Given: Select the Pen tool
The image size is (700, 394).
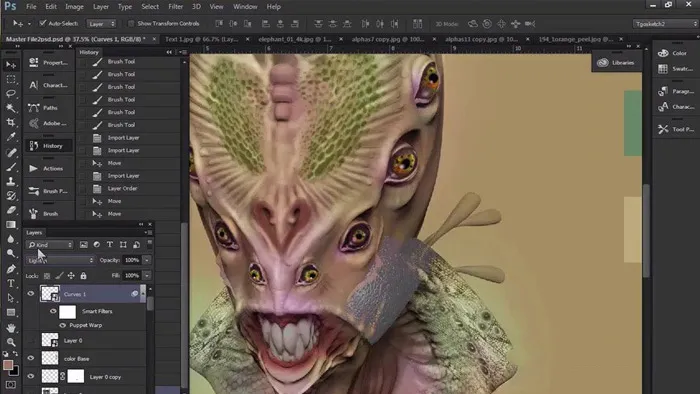Looking at the screenshot, I should [x=11, y=269].
